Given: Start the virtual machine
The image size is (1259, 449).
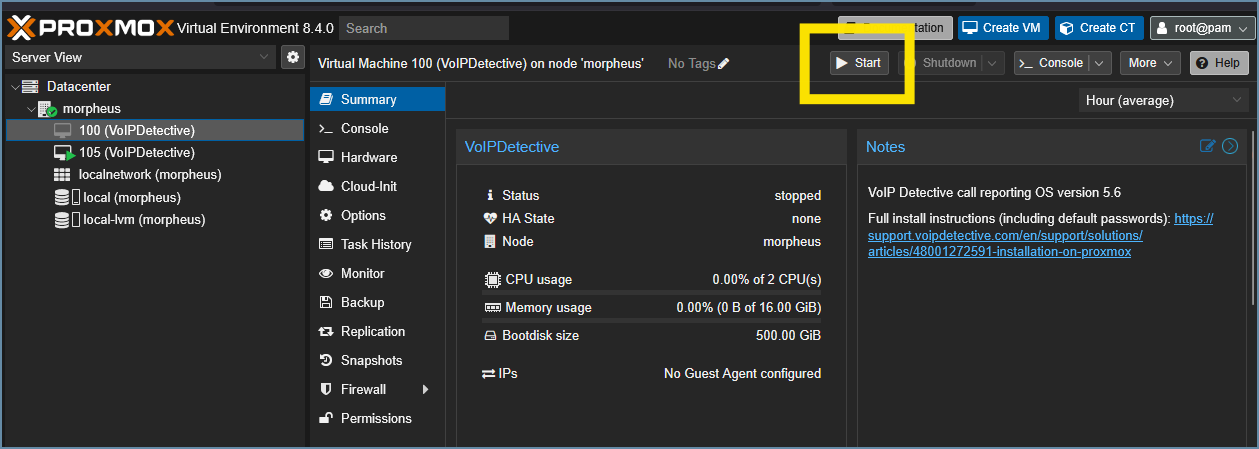Looking at the screenshot, I should point(859,63).
